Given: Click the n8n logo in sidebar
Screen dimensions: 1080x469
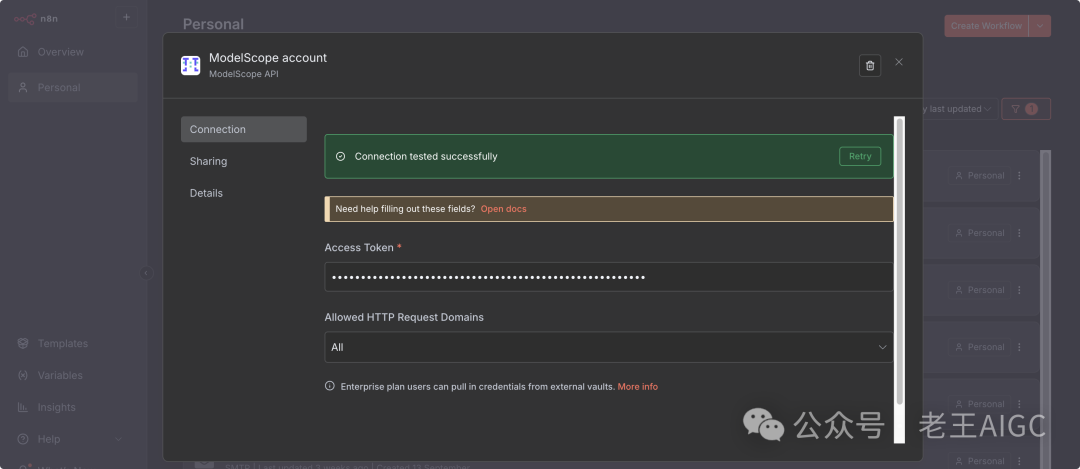Looking at the screenshot, I should [x=36, y=19].
